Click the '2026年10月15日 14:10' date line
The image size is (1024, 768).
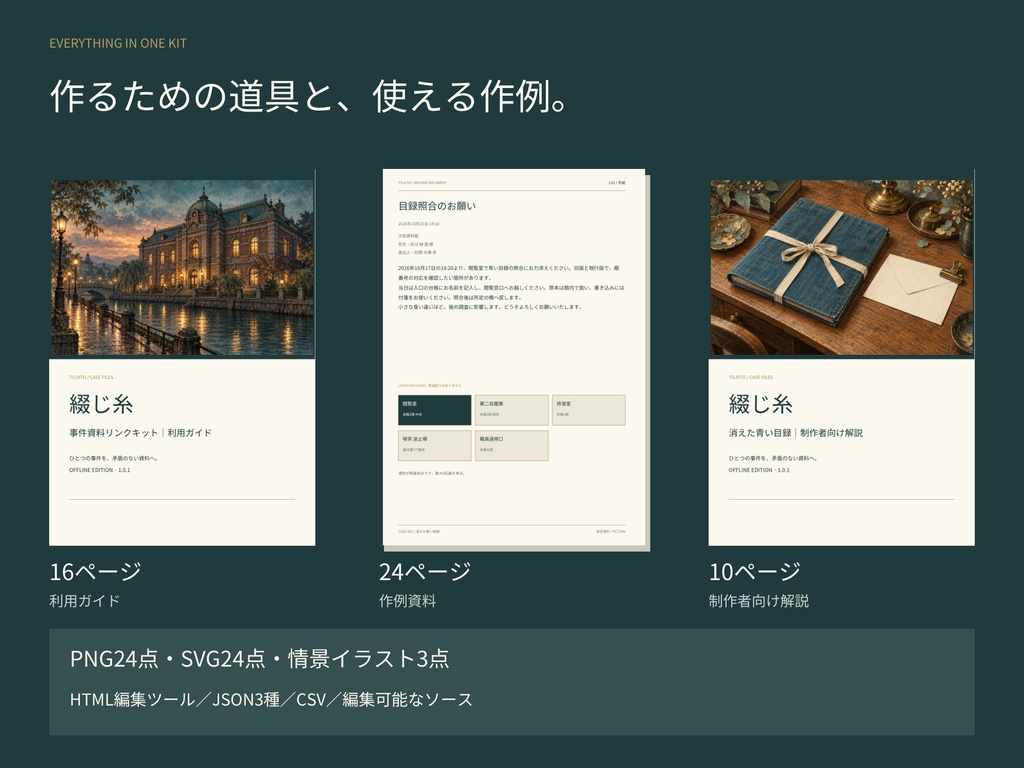click(x=419, y=223)
